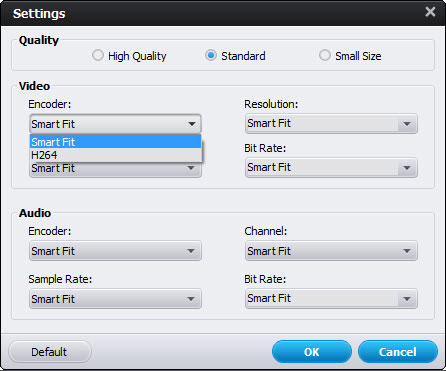Click the arrow icon on Audio Channel

[x=407, y=251]
